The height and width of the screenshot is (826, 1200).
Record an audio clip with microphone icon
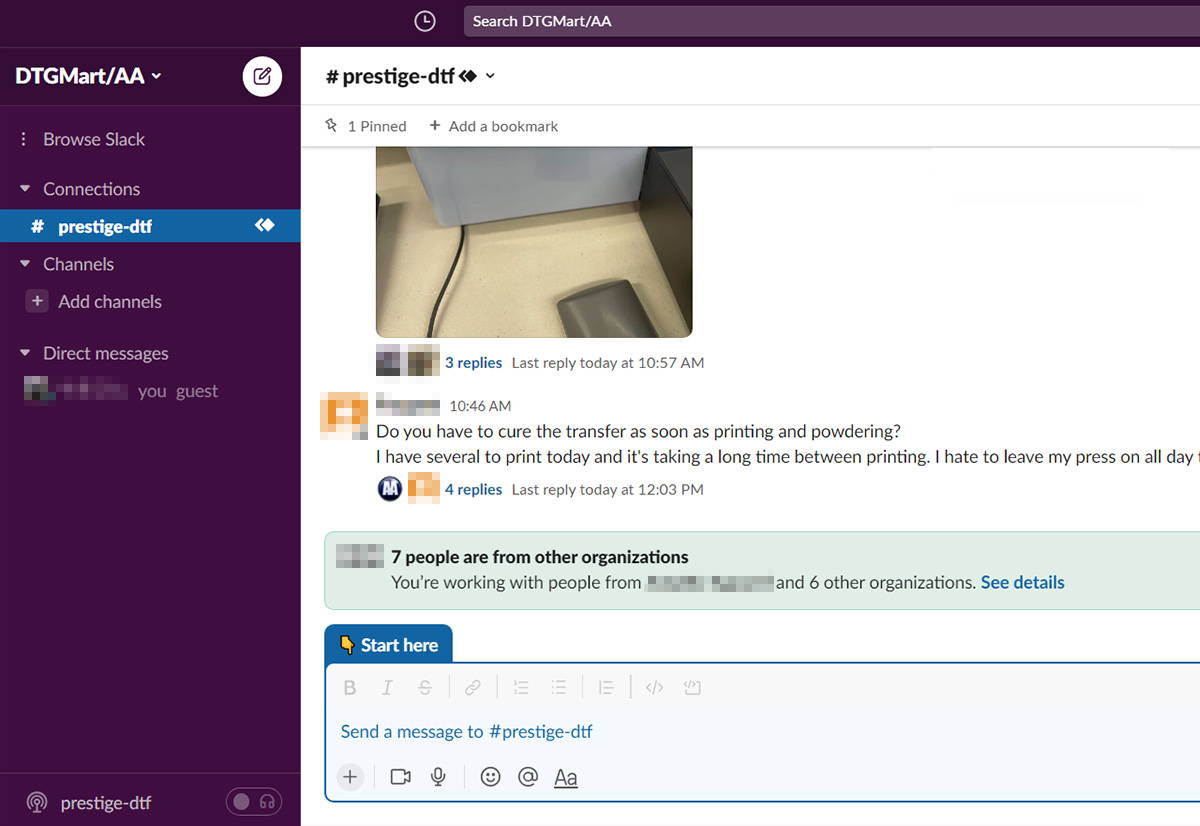click(438, 777)
